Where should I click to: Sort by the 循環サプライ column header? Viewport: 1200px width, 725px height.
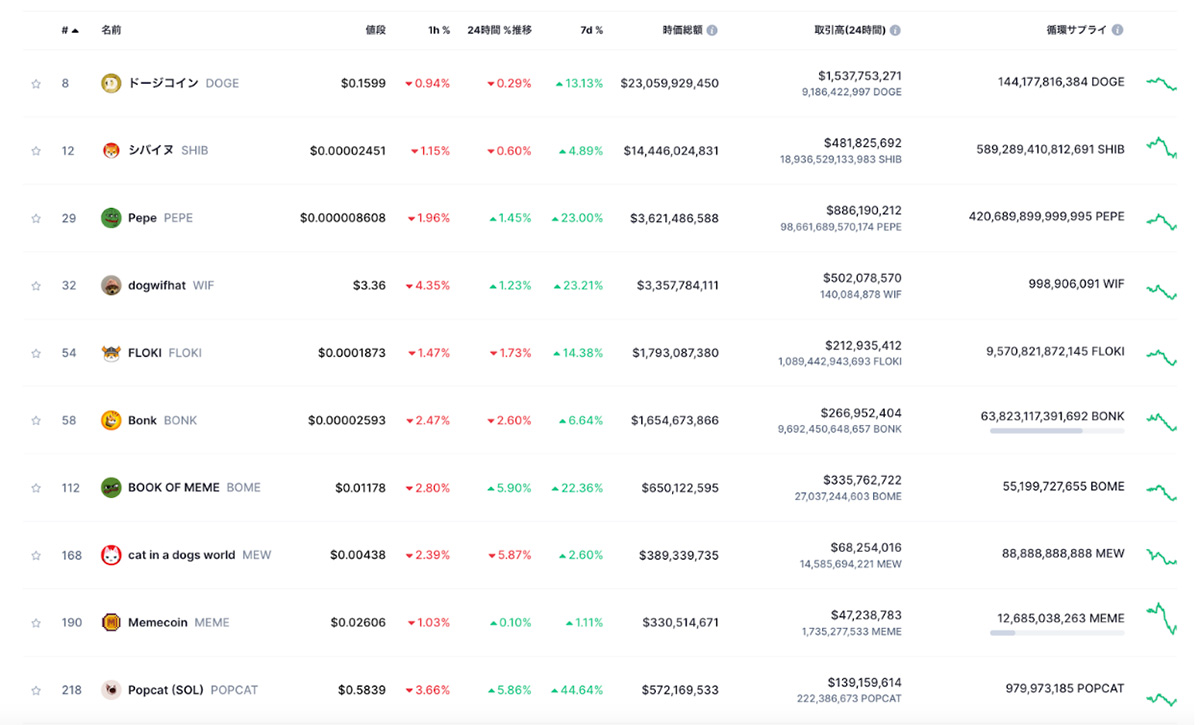pos(1076,30)
